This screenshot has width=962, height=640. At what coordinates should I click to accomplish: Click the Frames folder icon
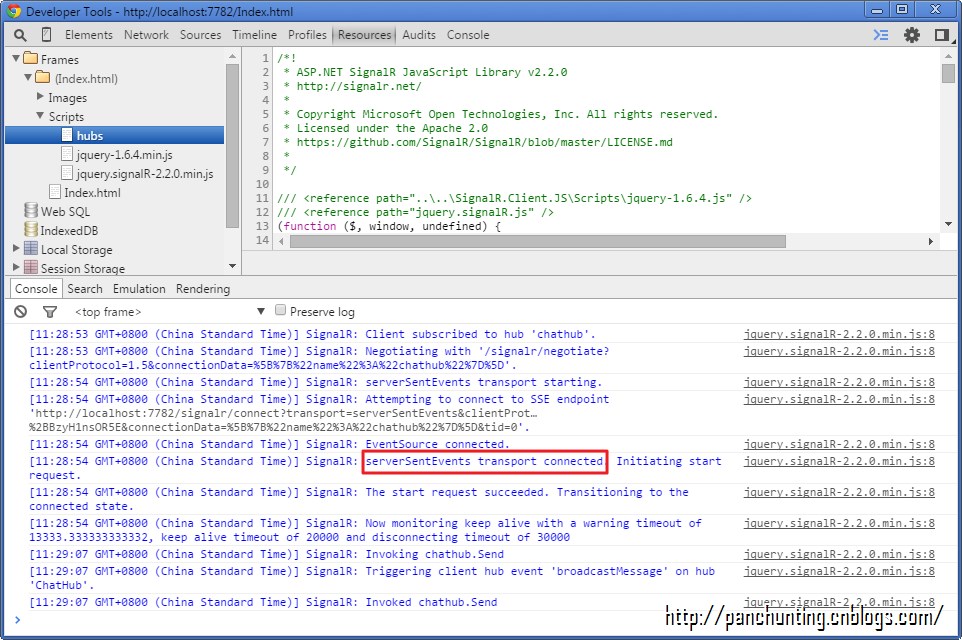click(x=31, y=59)
